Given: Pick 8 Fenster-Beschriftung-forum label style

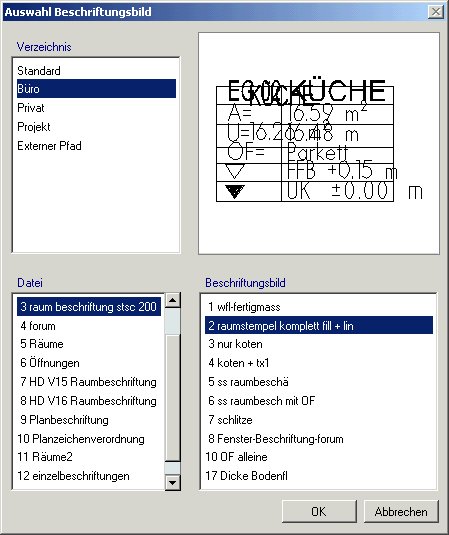Looking at the screenshot, I should [x=276, y=439].
